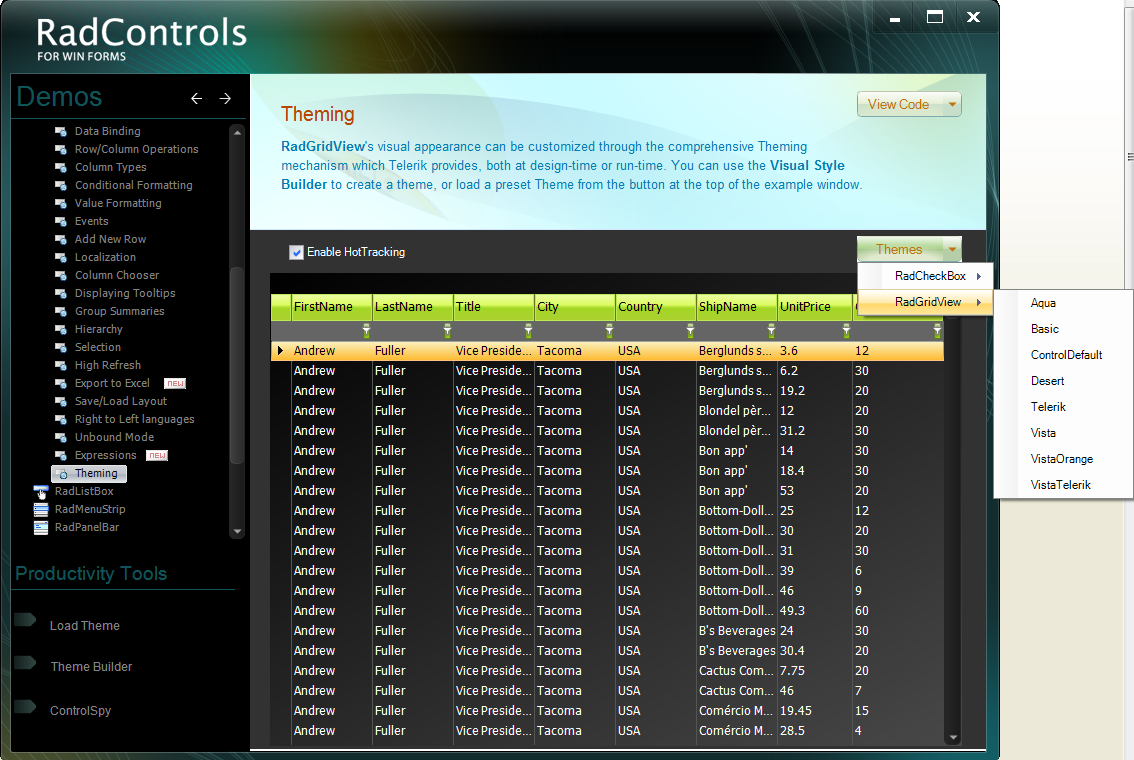Click the demo tree scroll-down arrow
This screenshot has height=760, width=1134.
[x=236, y=531]
